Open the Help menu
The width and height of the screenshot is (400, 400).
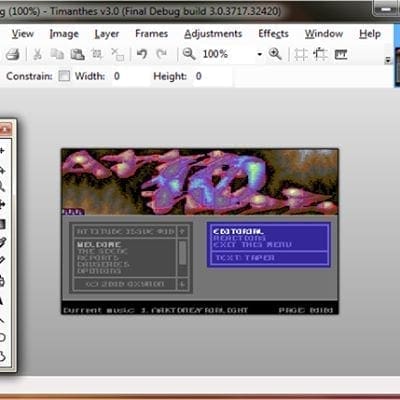point(370,34)
